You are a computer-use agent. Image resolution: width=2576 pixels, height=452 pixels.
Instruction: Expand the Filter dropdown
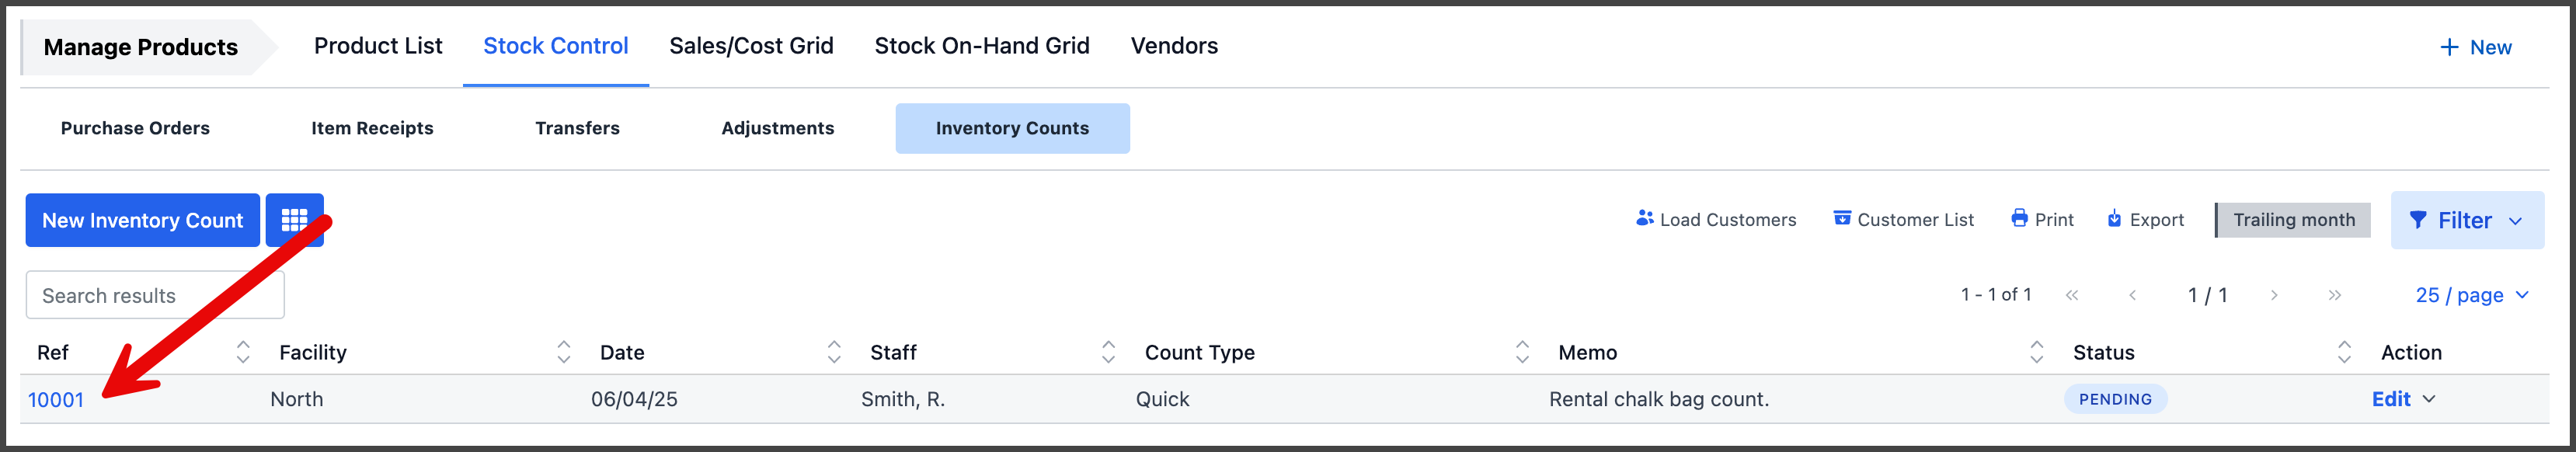pos(2467,220)
